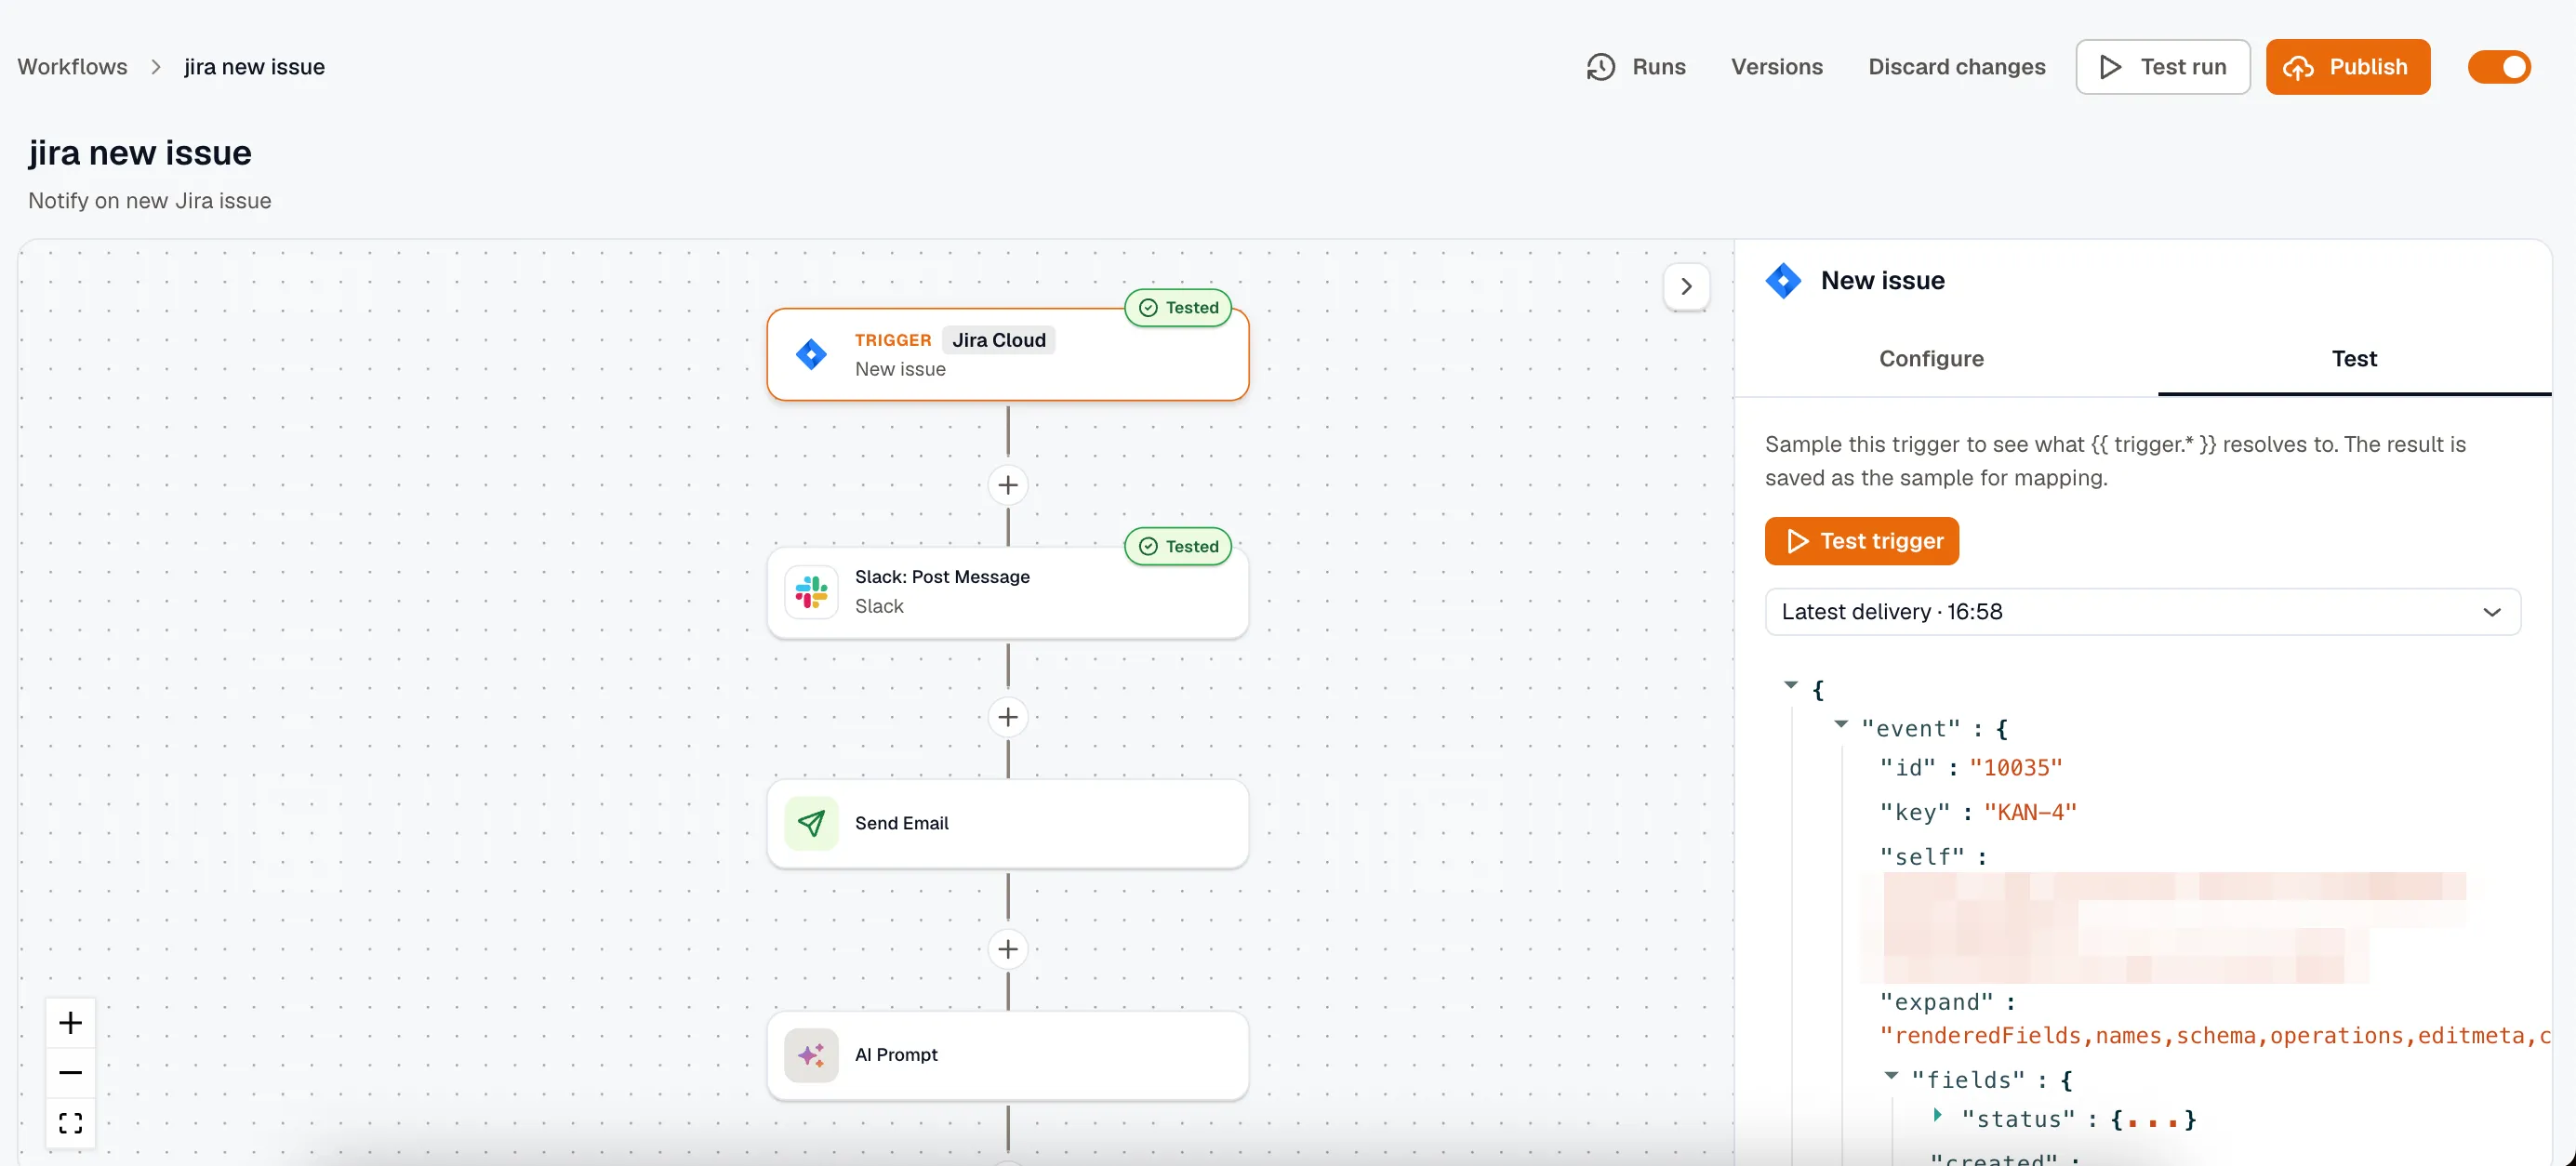Collapse the "event" JSON node

click(x=1840, y=724)
